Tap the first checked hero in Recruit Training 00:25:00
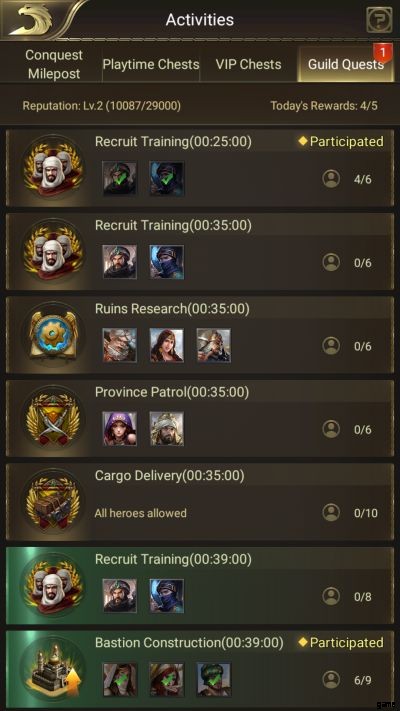 (119, 179)
